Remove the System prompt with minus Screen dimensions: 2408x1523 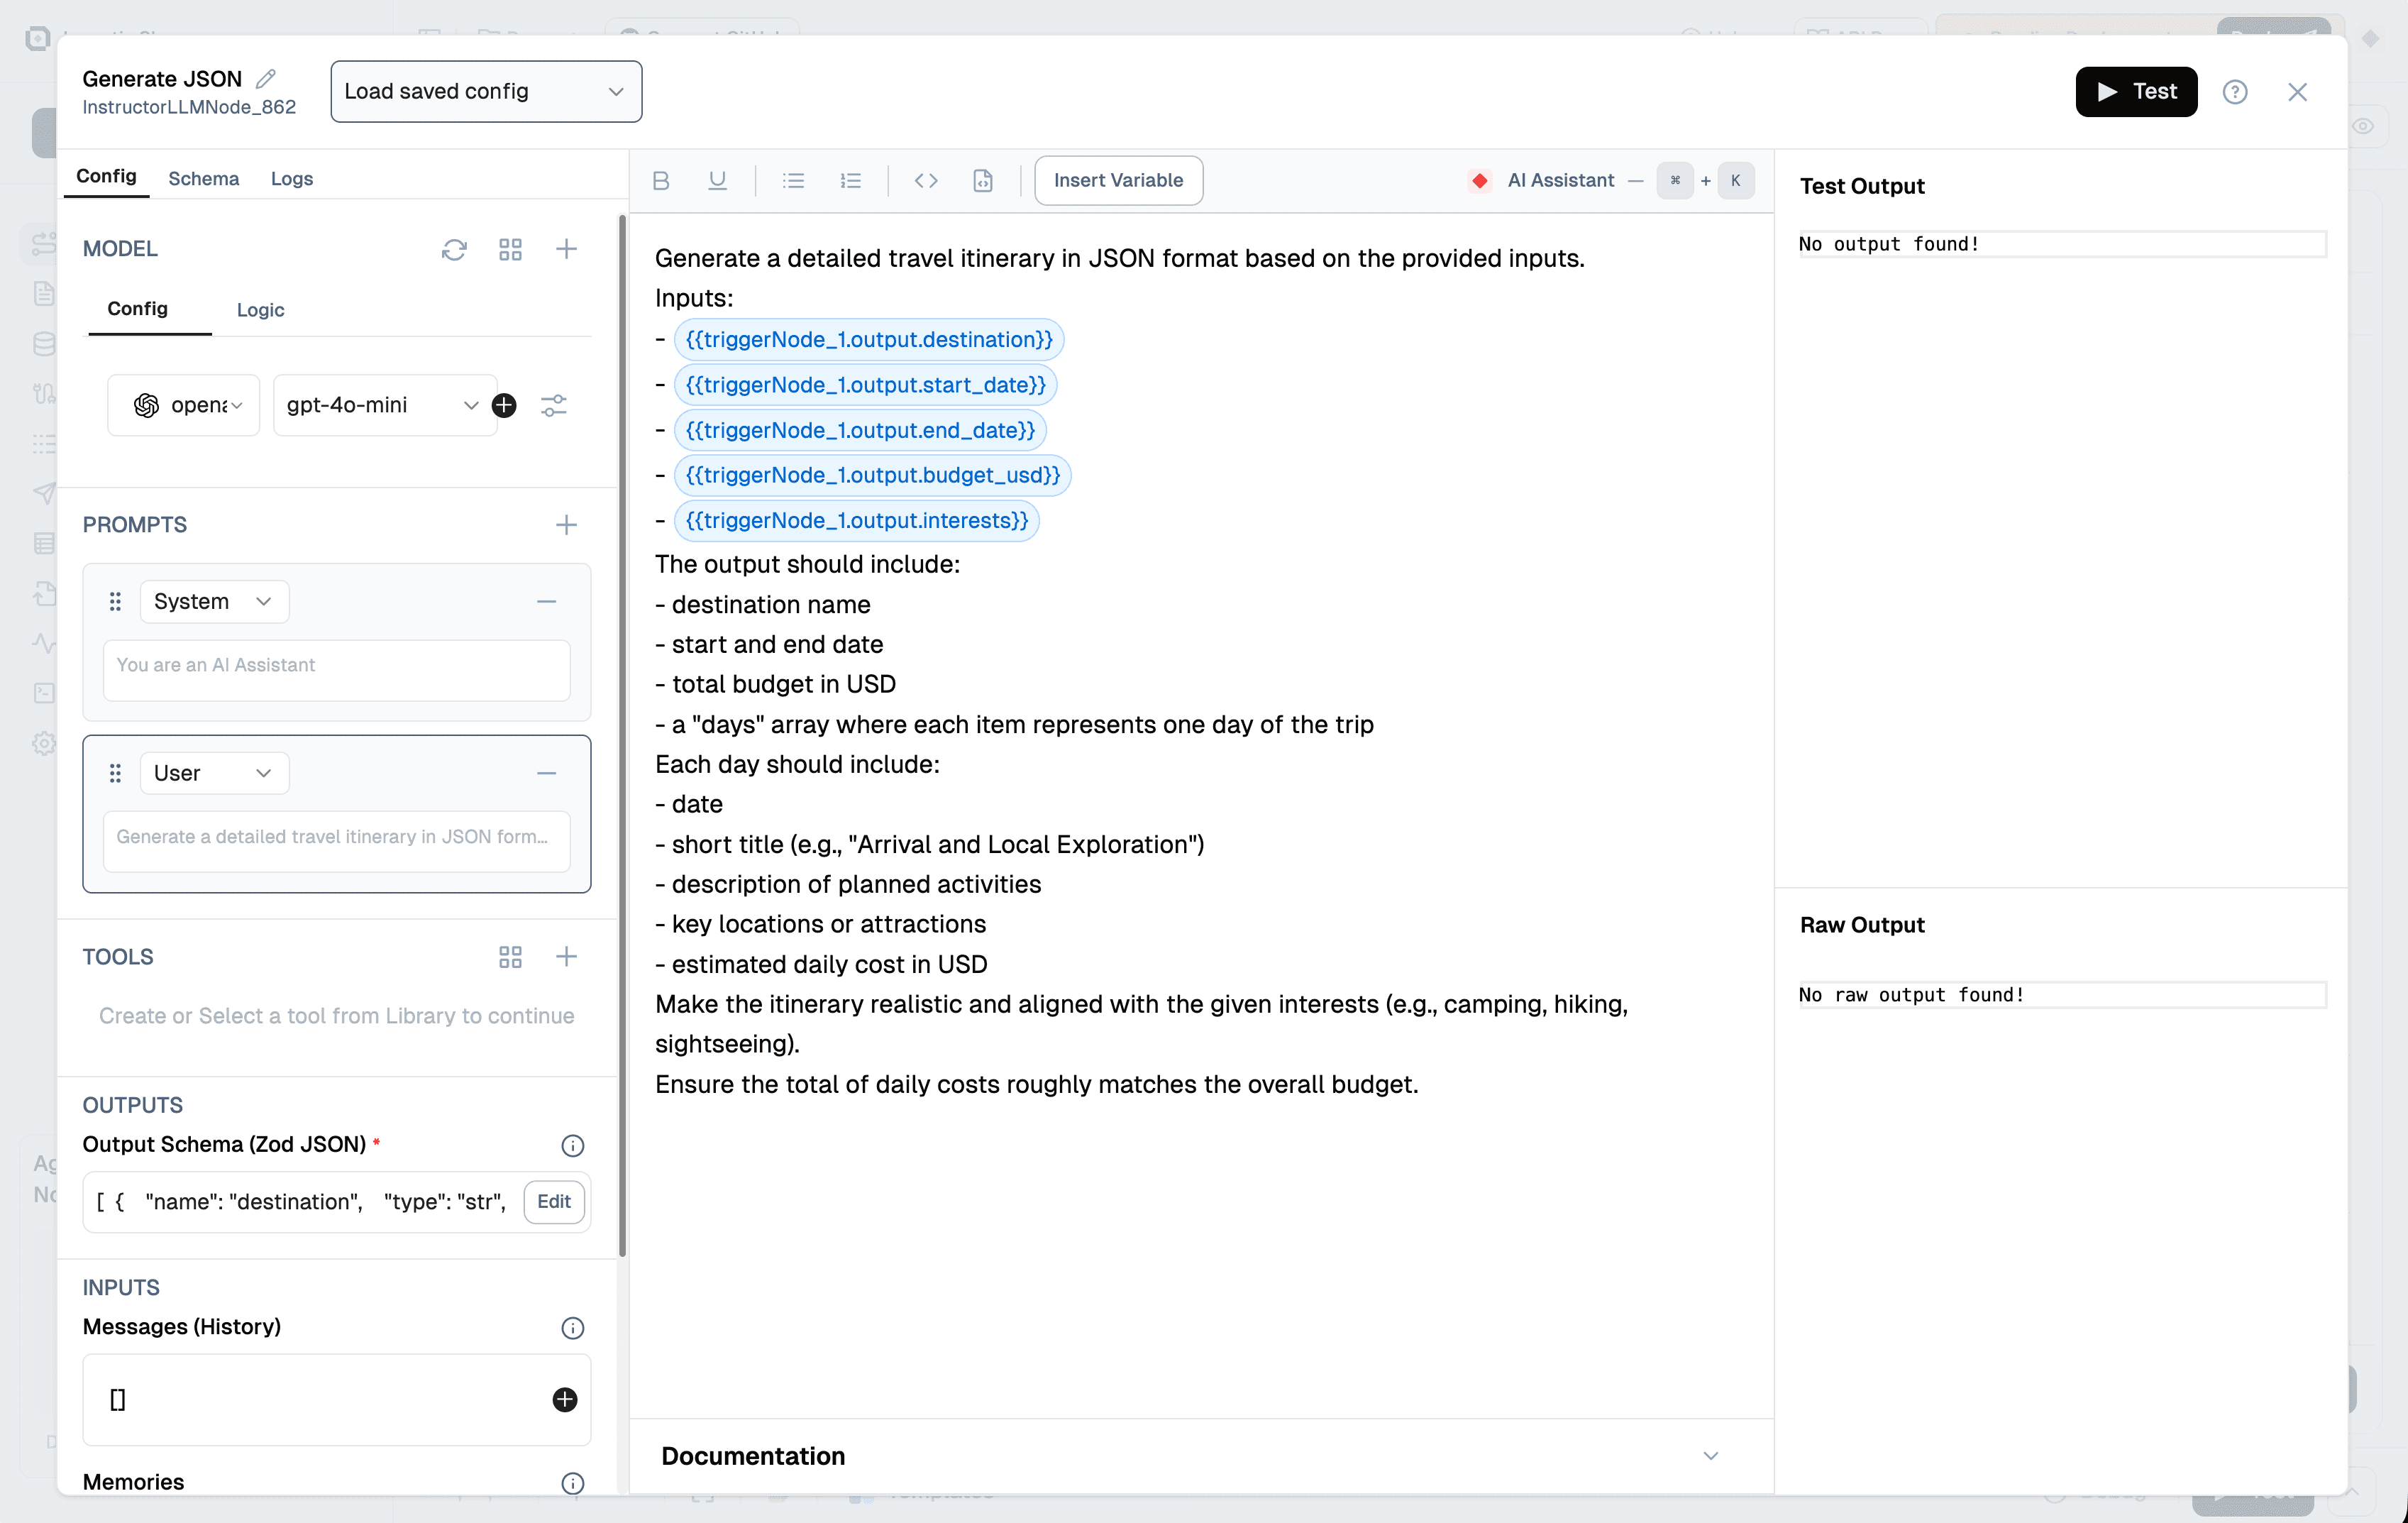pyautogui.click(x=546, y=601)
